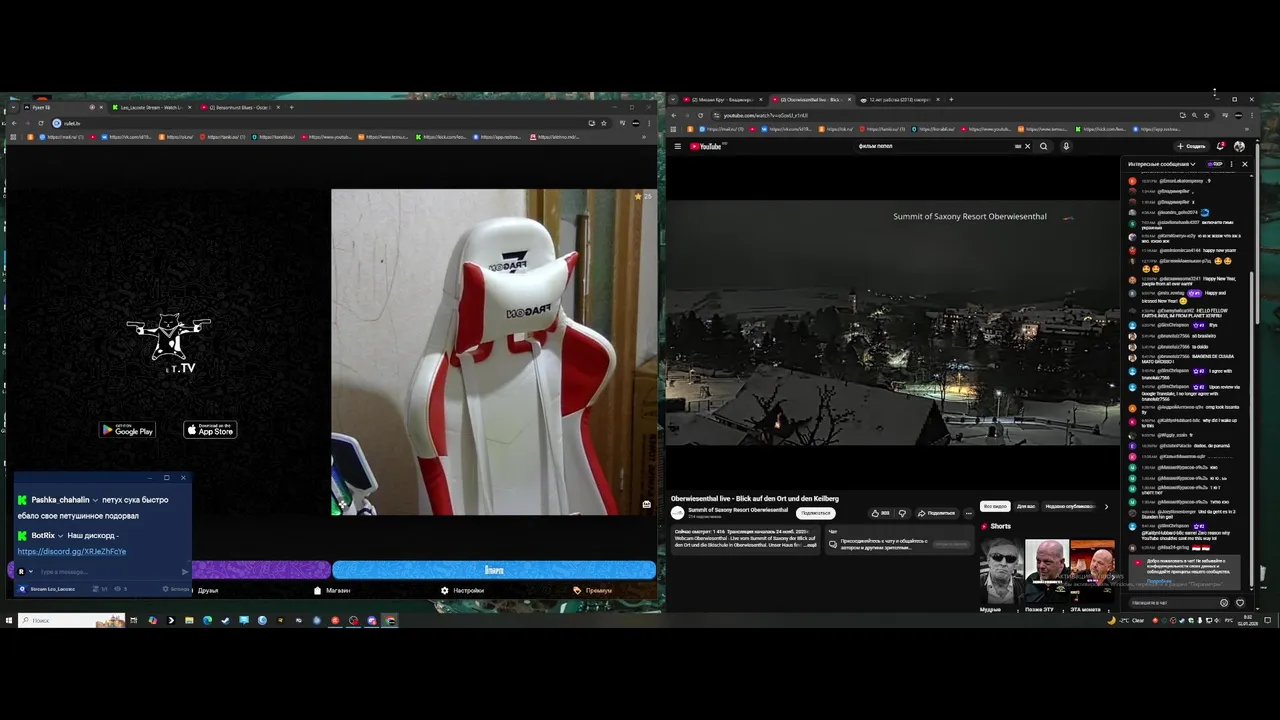Image resolution: width=1280 pixels, height=720 pixels.
Task: Click the blue start button below chair video
Action: pos(494,570)
